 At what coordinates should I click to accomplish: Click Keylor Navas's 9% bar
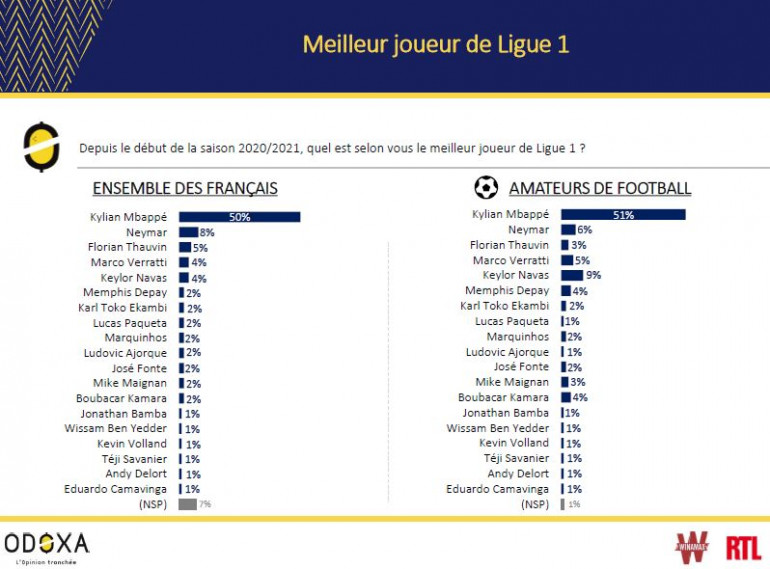[571, 275]
